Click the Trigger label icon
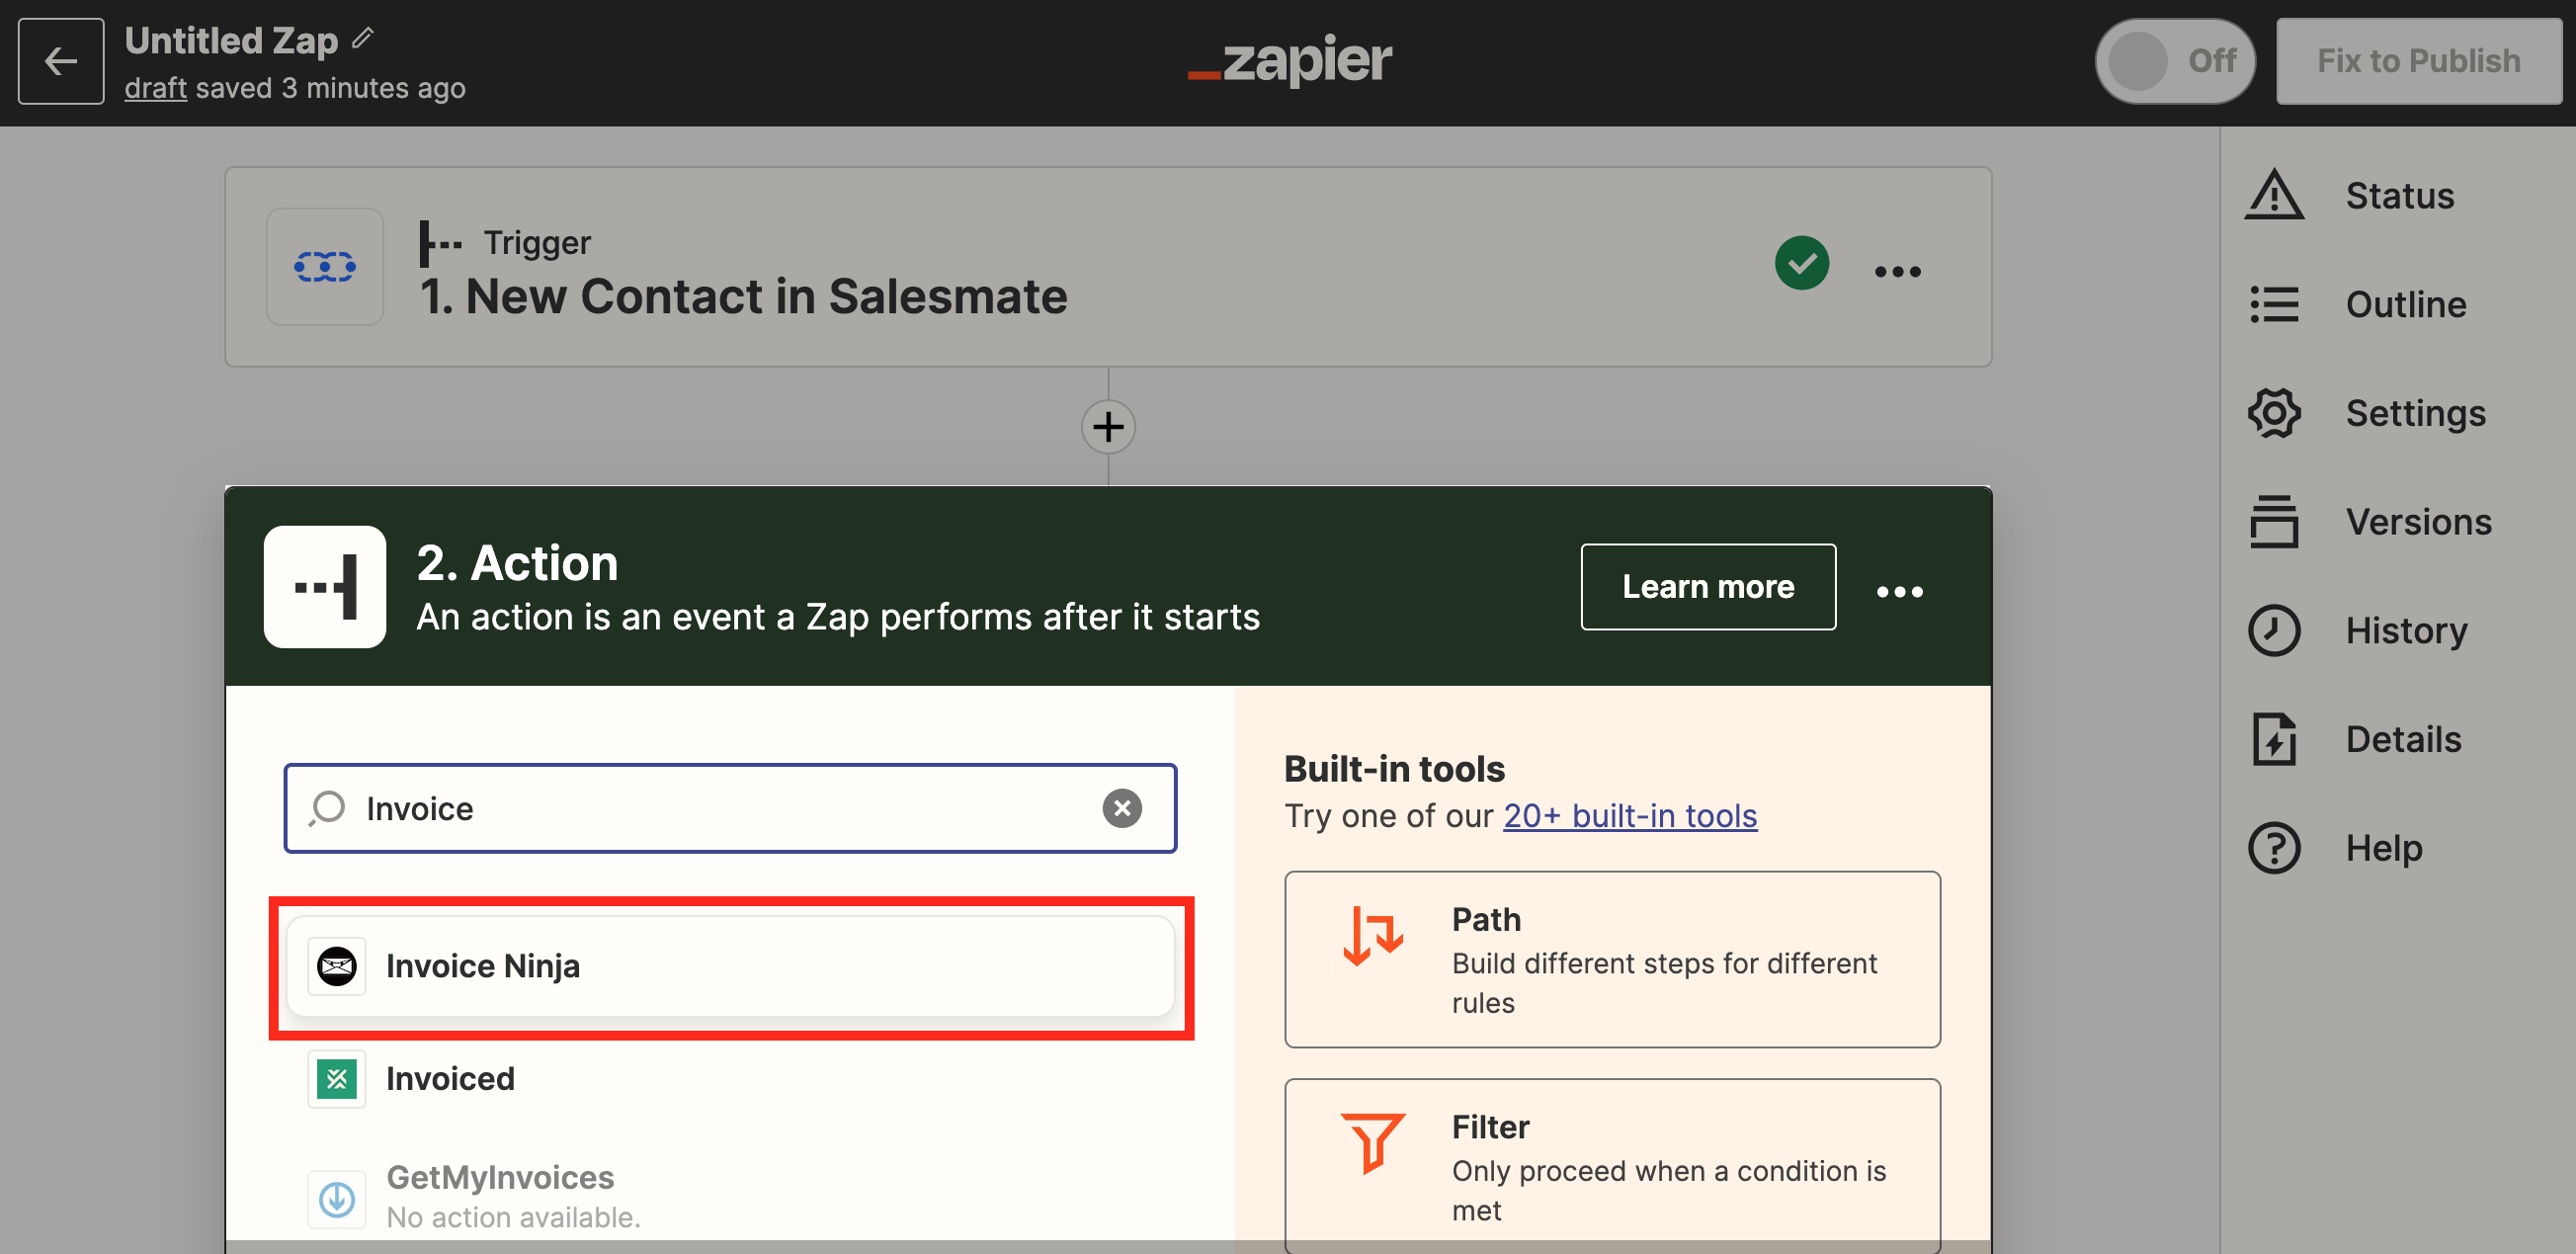Viewport: 2576px width, 1254px height. click(440, 243)
